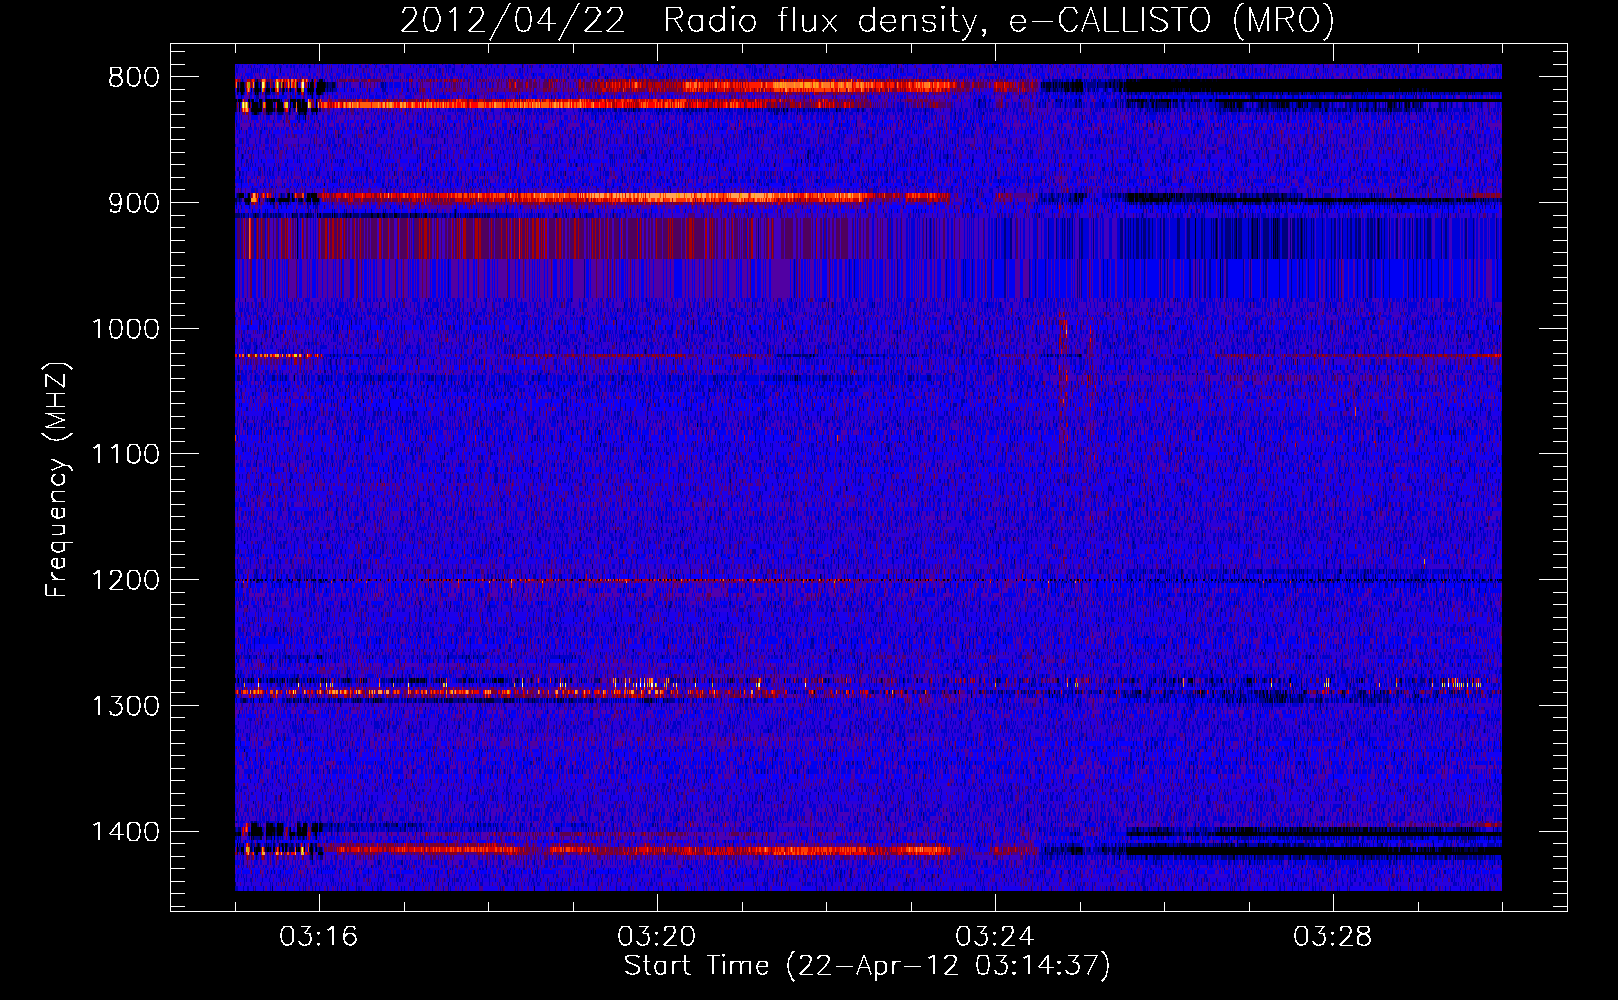Click the 'Start Time (22-Apr-12 03:14:37)' label
Image resolution: width=1618 pixels, height=1000 pixels.
point(867,966)
